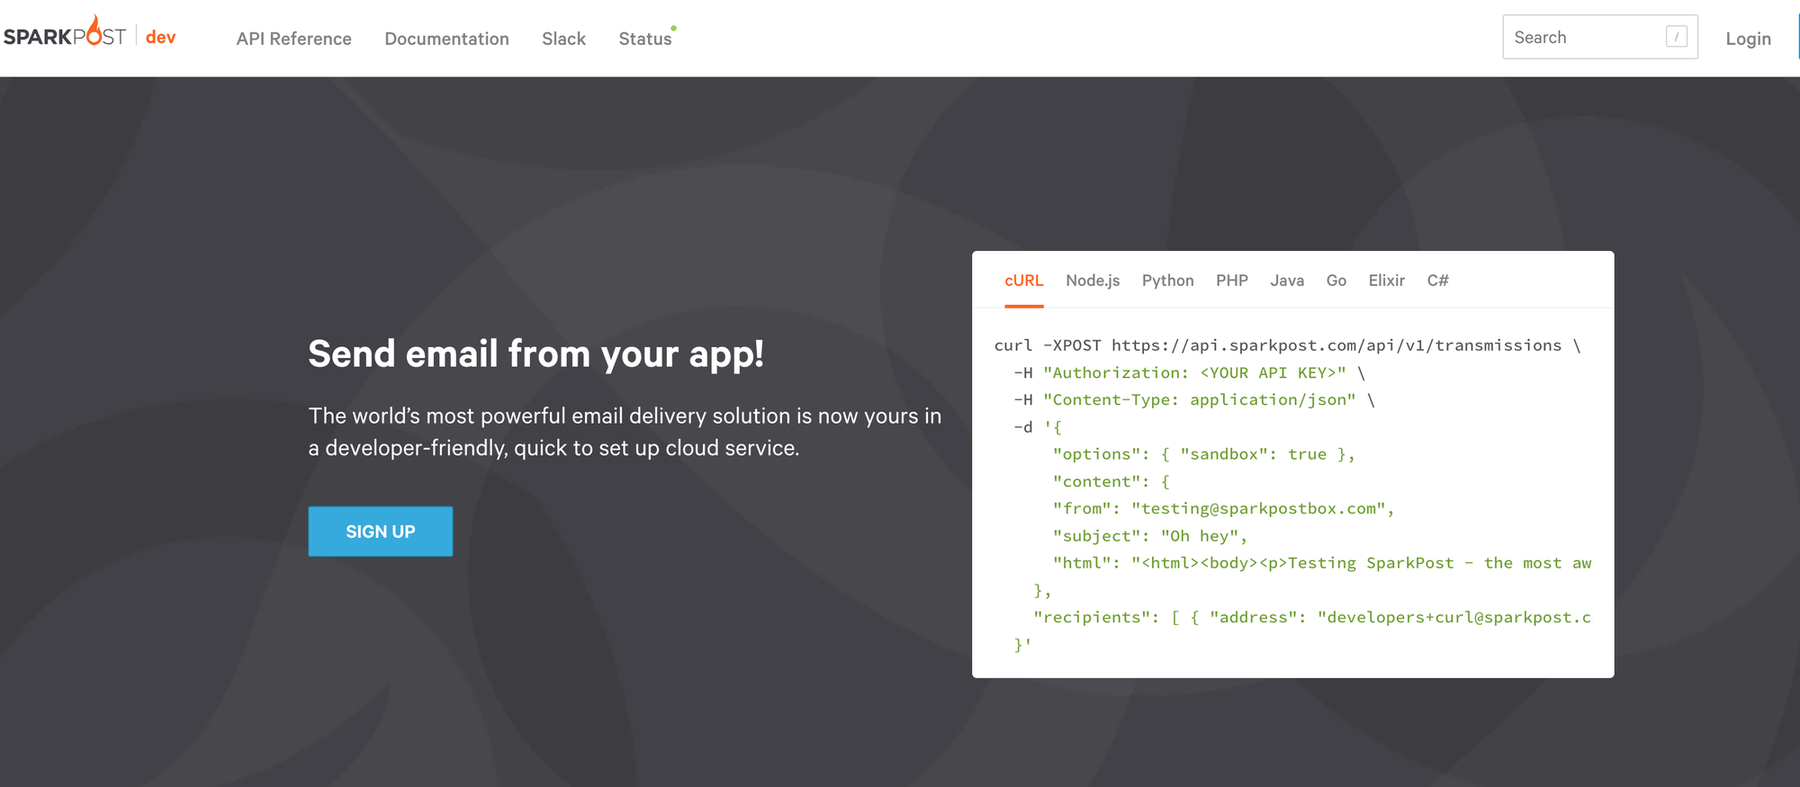Go to the Slack community link
Viewport: 1800px width, 787px height.
(564, 39)
